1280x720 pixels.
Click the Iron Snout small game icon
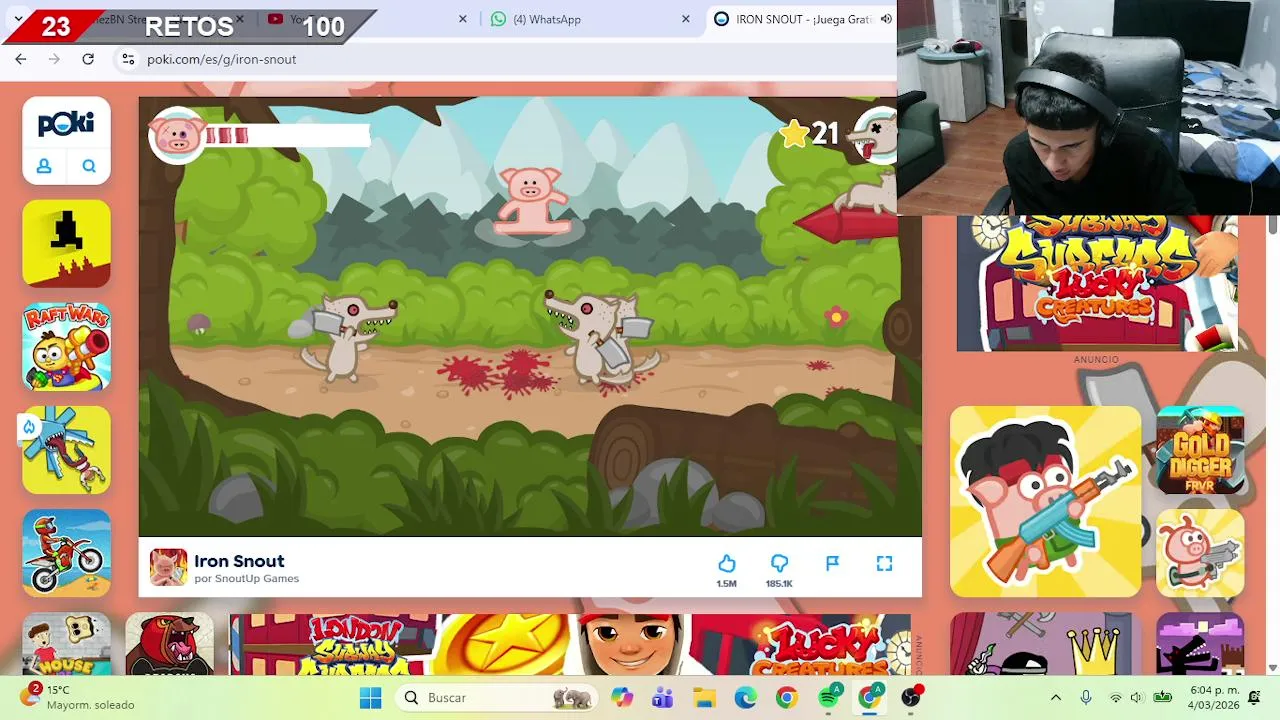168,567
